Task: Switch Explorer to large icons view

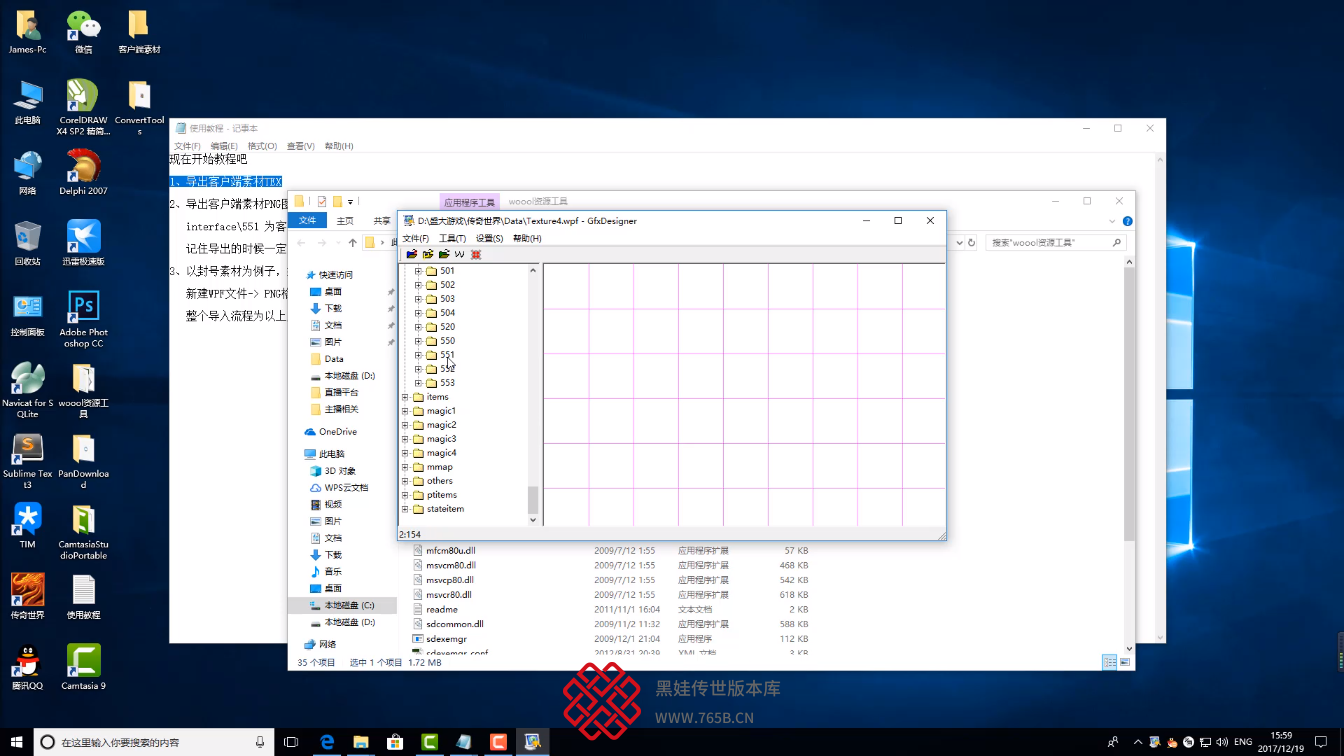Action: click(1126, 662)
